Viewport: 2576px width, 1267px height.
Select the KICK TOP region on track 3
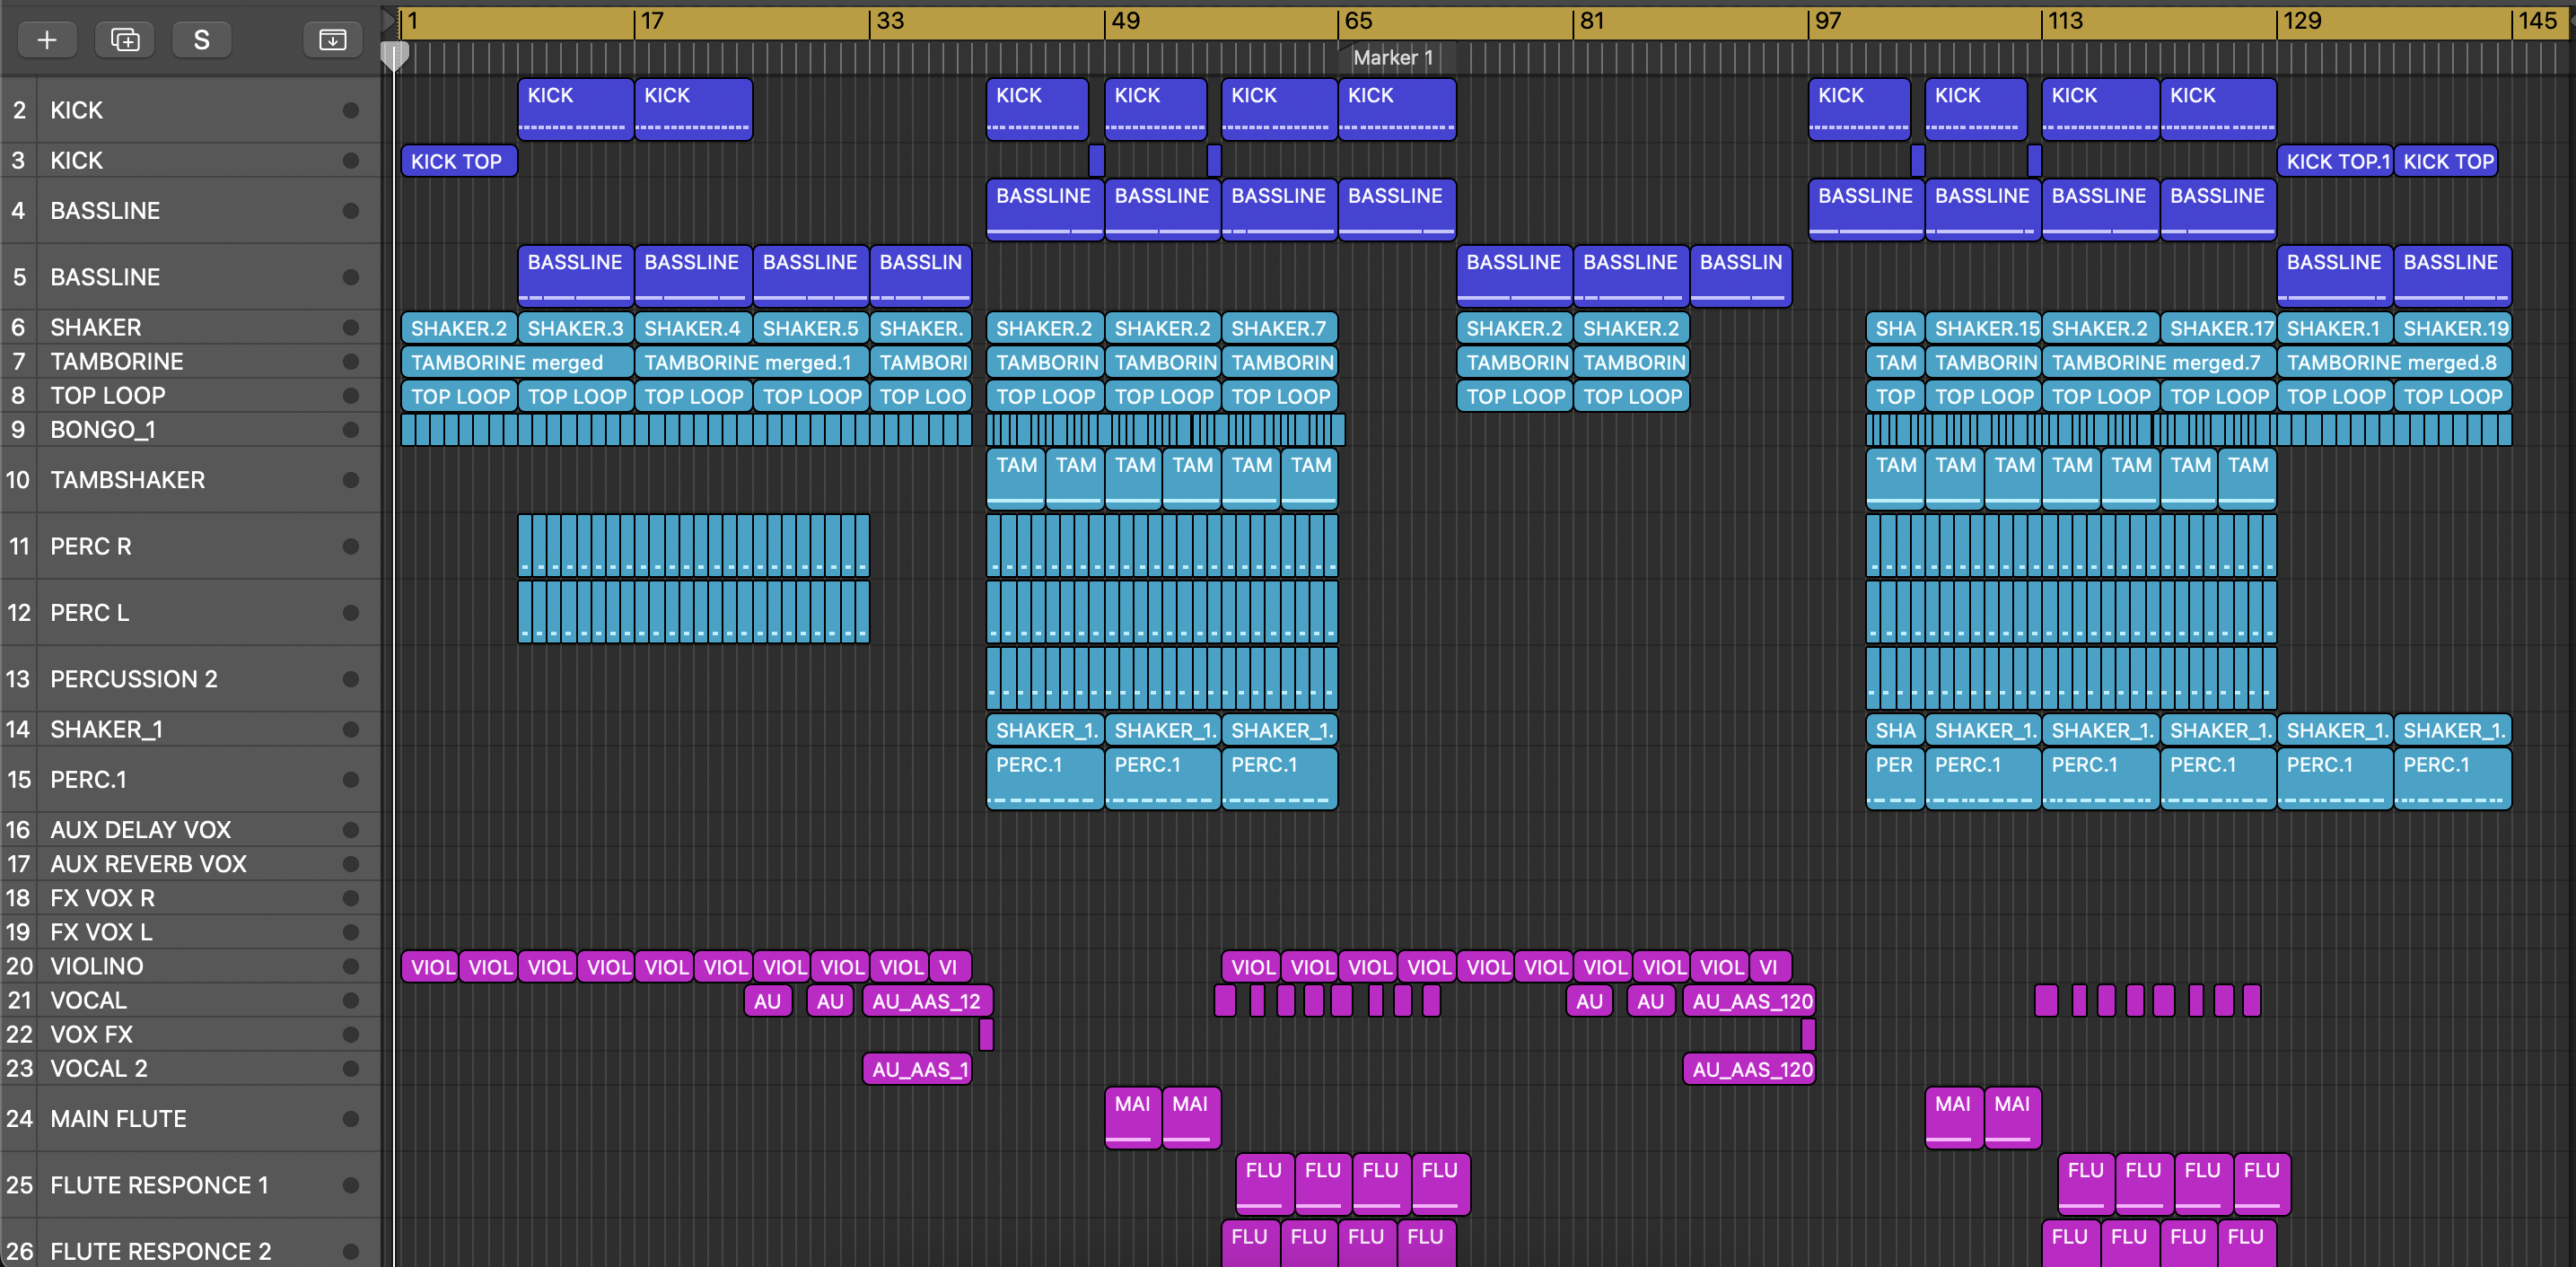[x=458, y=161]
